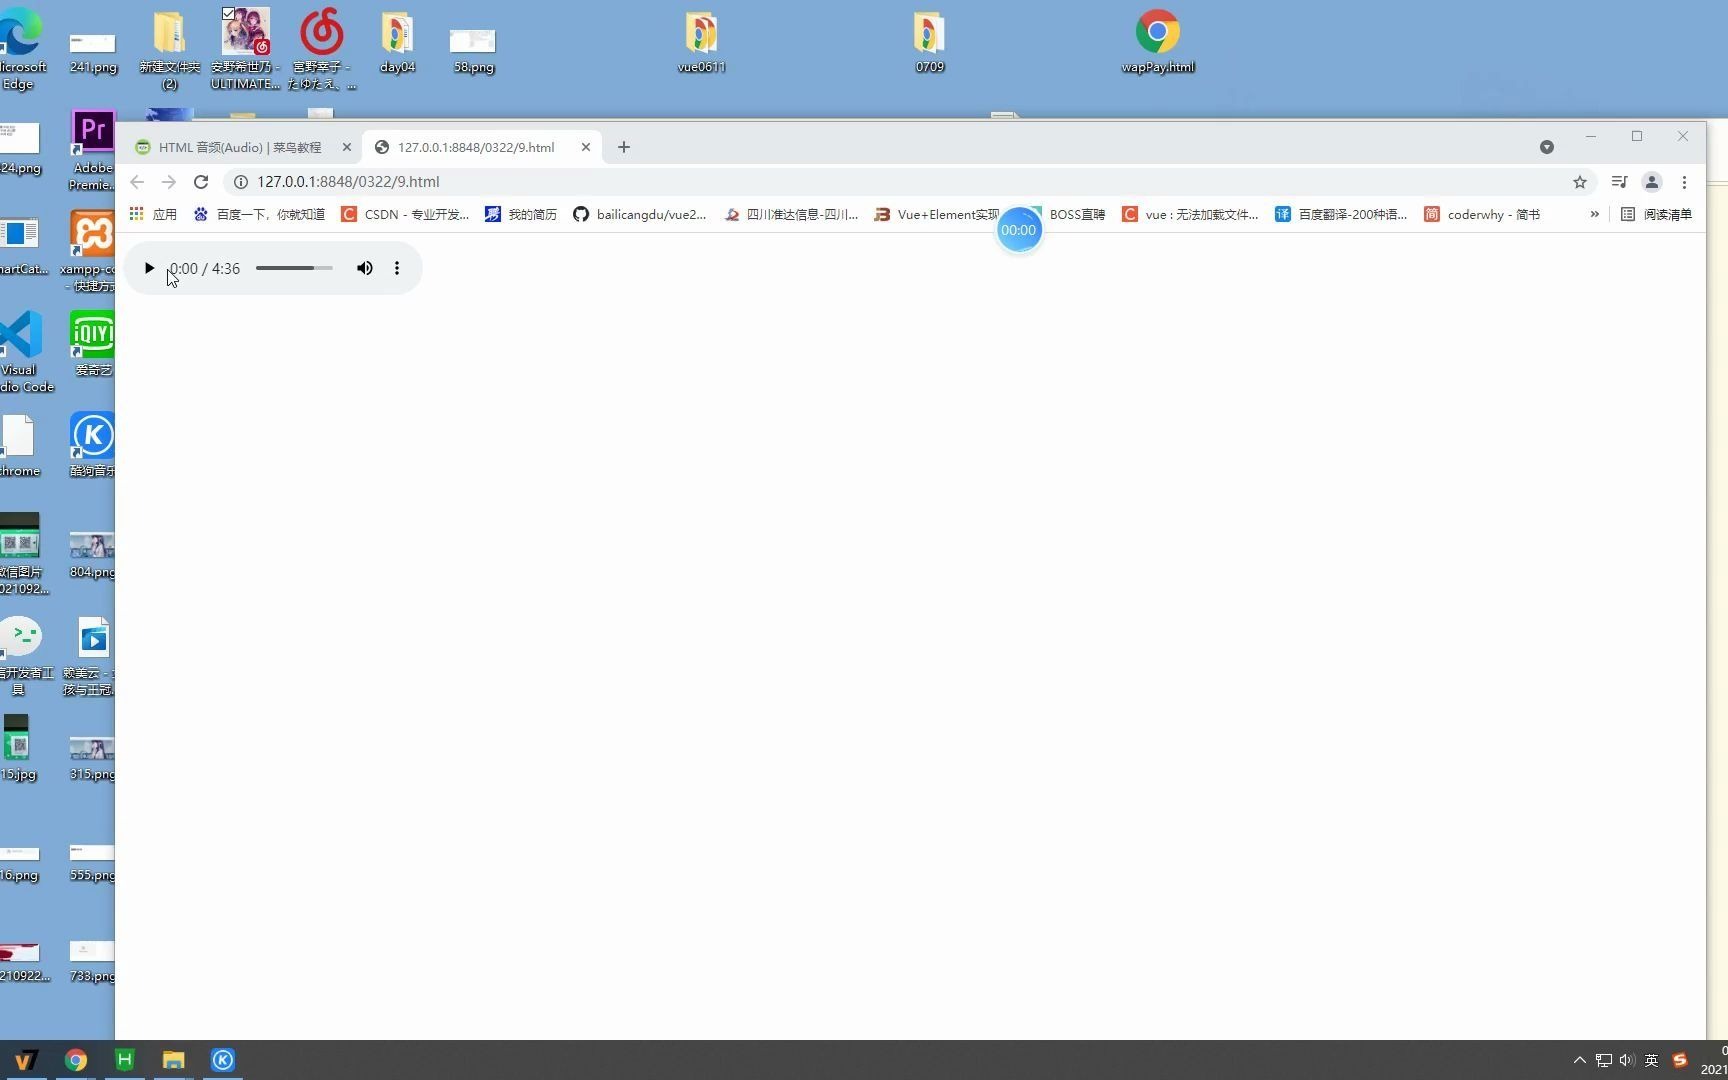Launch 酷狗音乐 desktop shortcut
Viewport: 1728px width, 1080px height.
pyautogui.click(x=93, y=445)
